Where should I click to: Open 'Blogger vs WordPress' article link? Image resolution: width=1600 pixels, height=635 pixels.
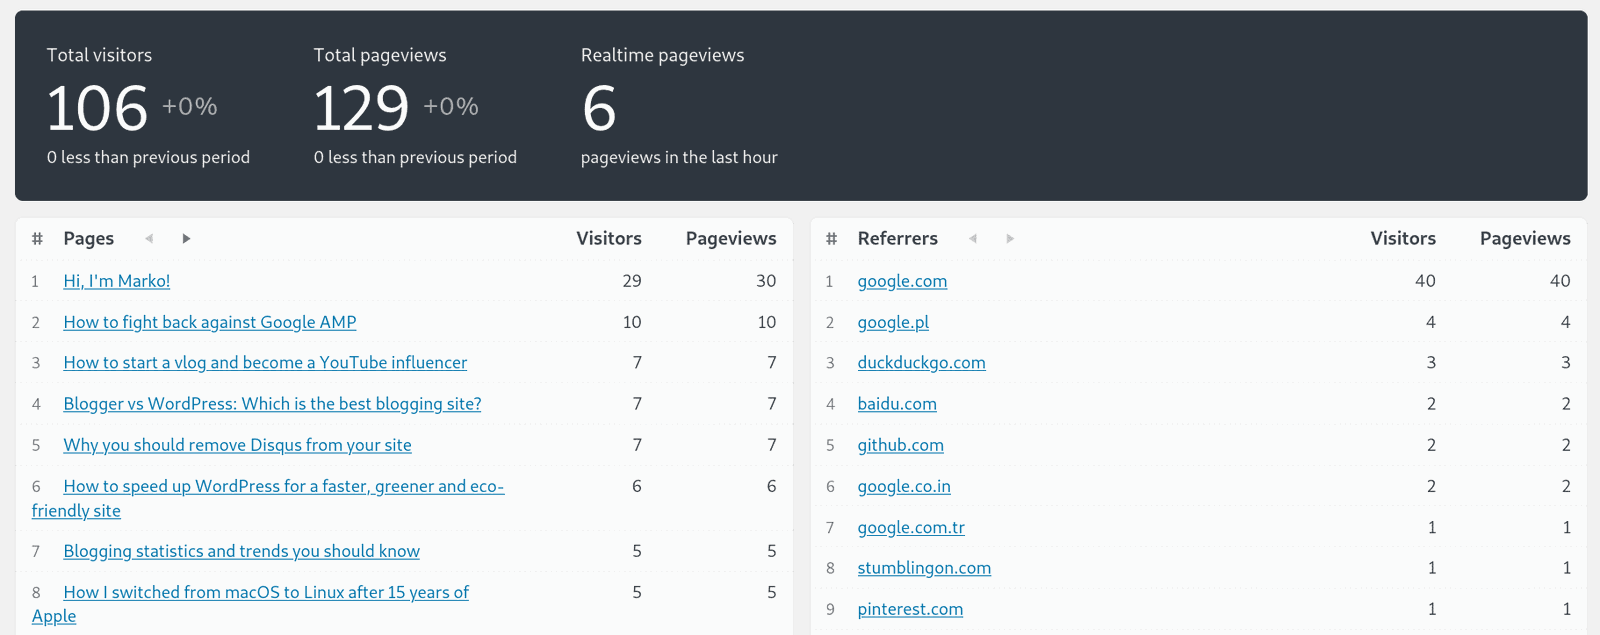[x=272, y=404]
